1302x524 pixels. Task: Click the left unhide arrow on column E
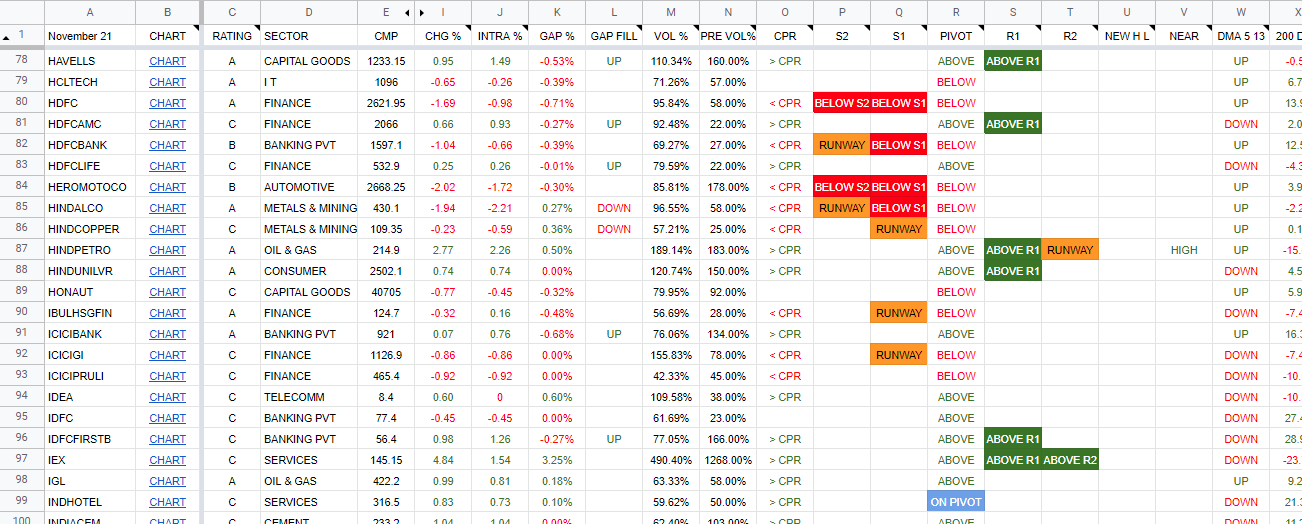(407, 13)
